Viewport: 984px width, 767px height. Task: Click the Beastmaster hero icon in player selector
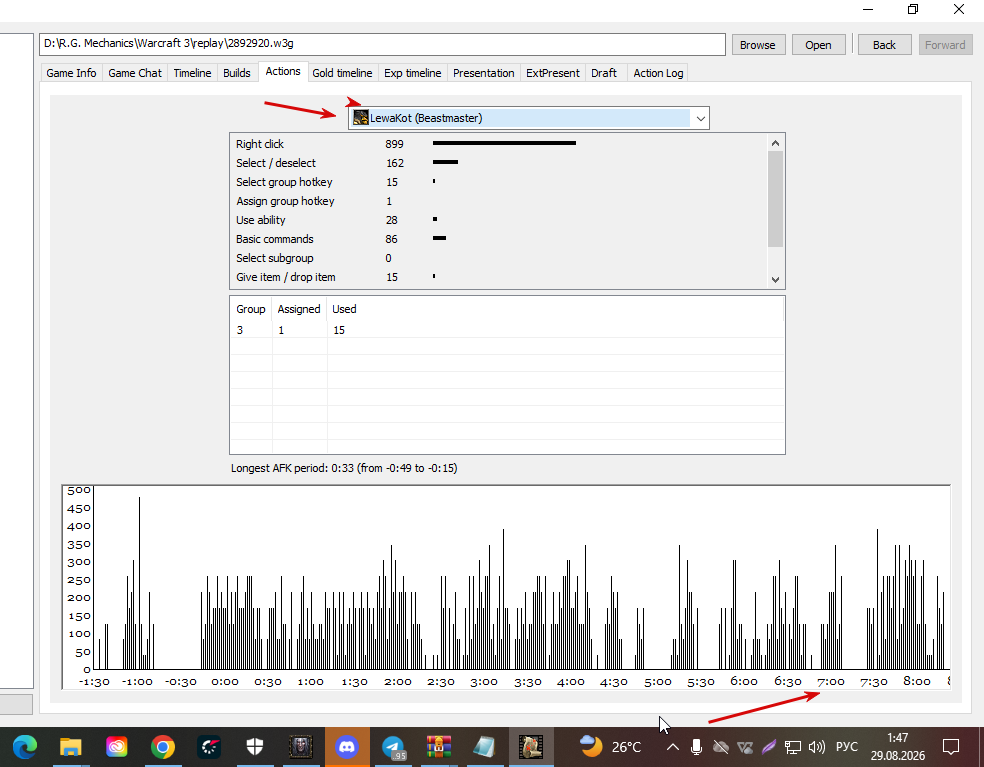point(361,117)
